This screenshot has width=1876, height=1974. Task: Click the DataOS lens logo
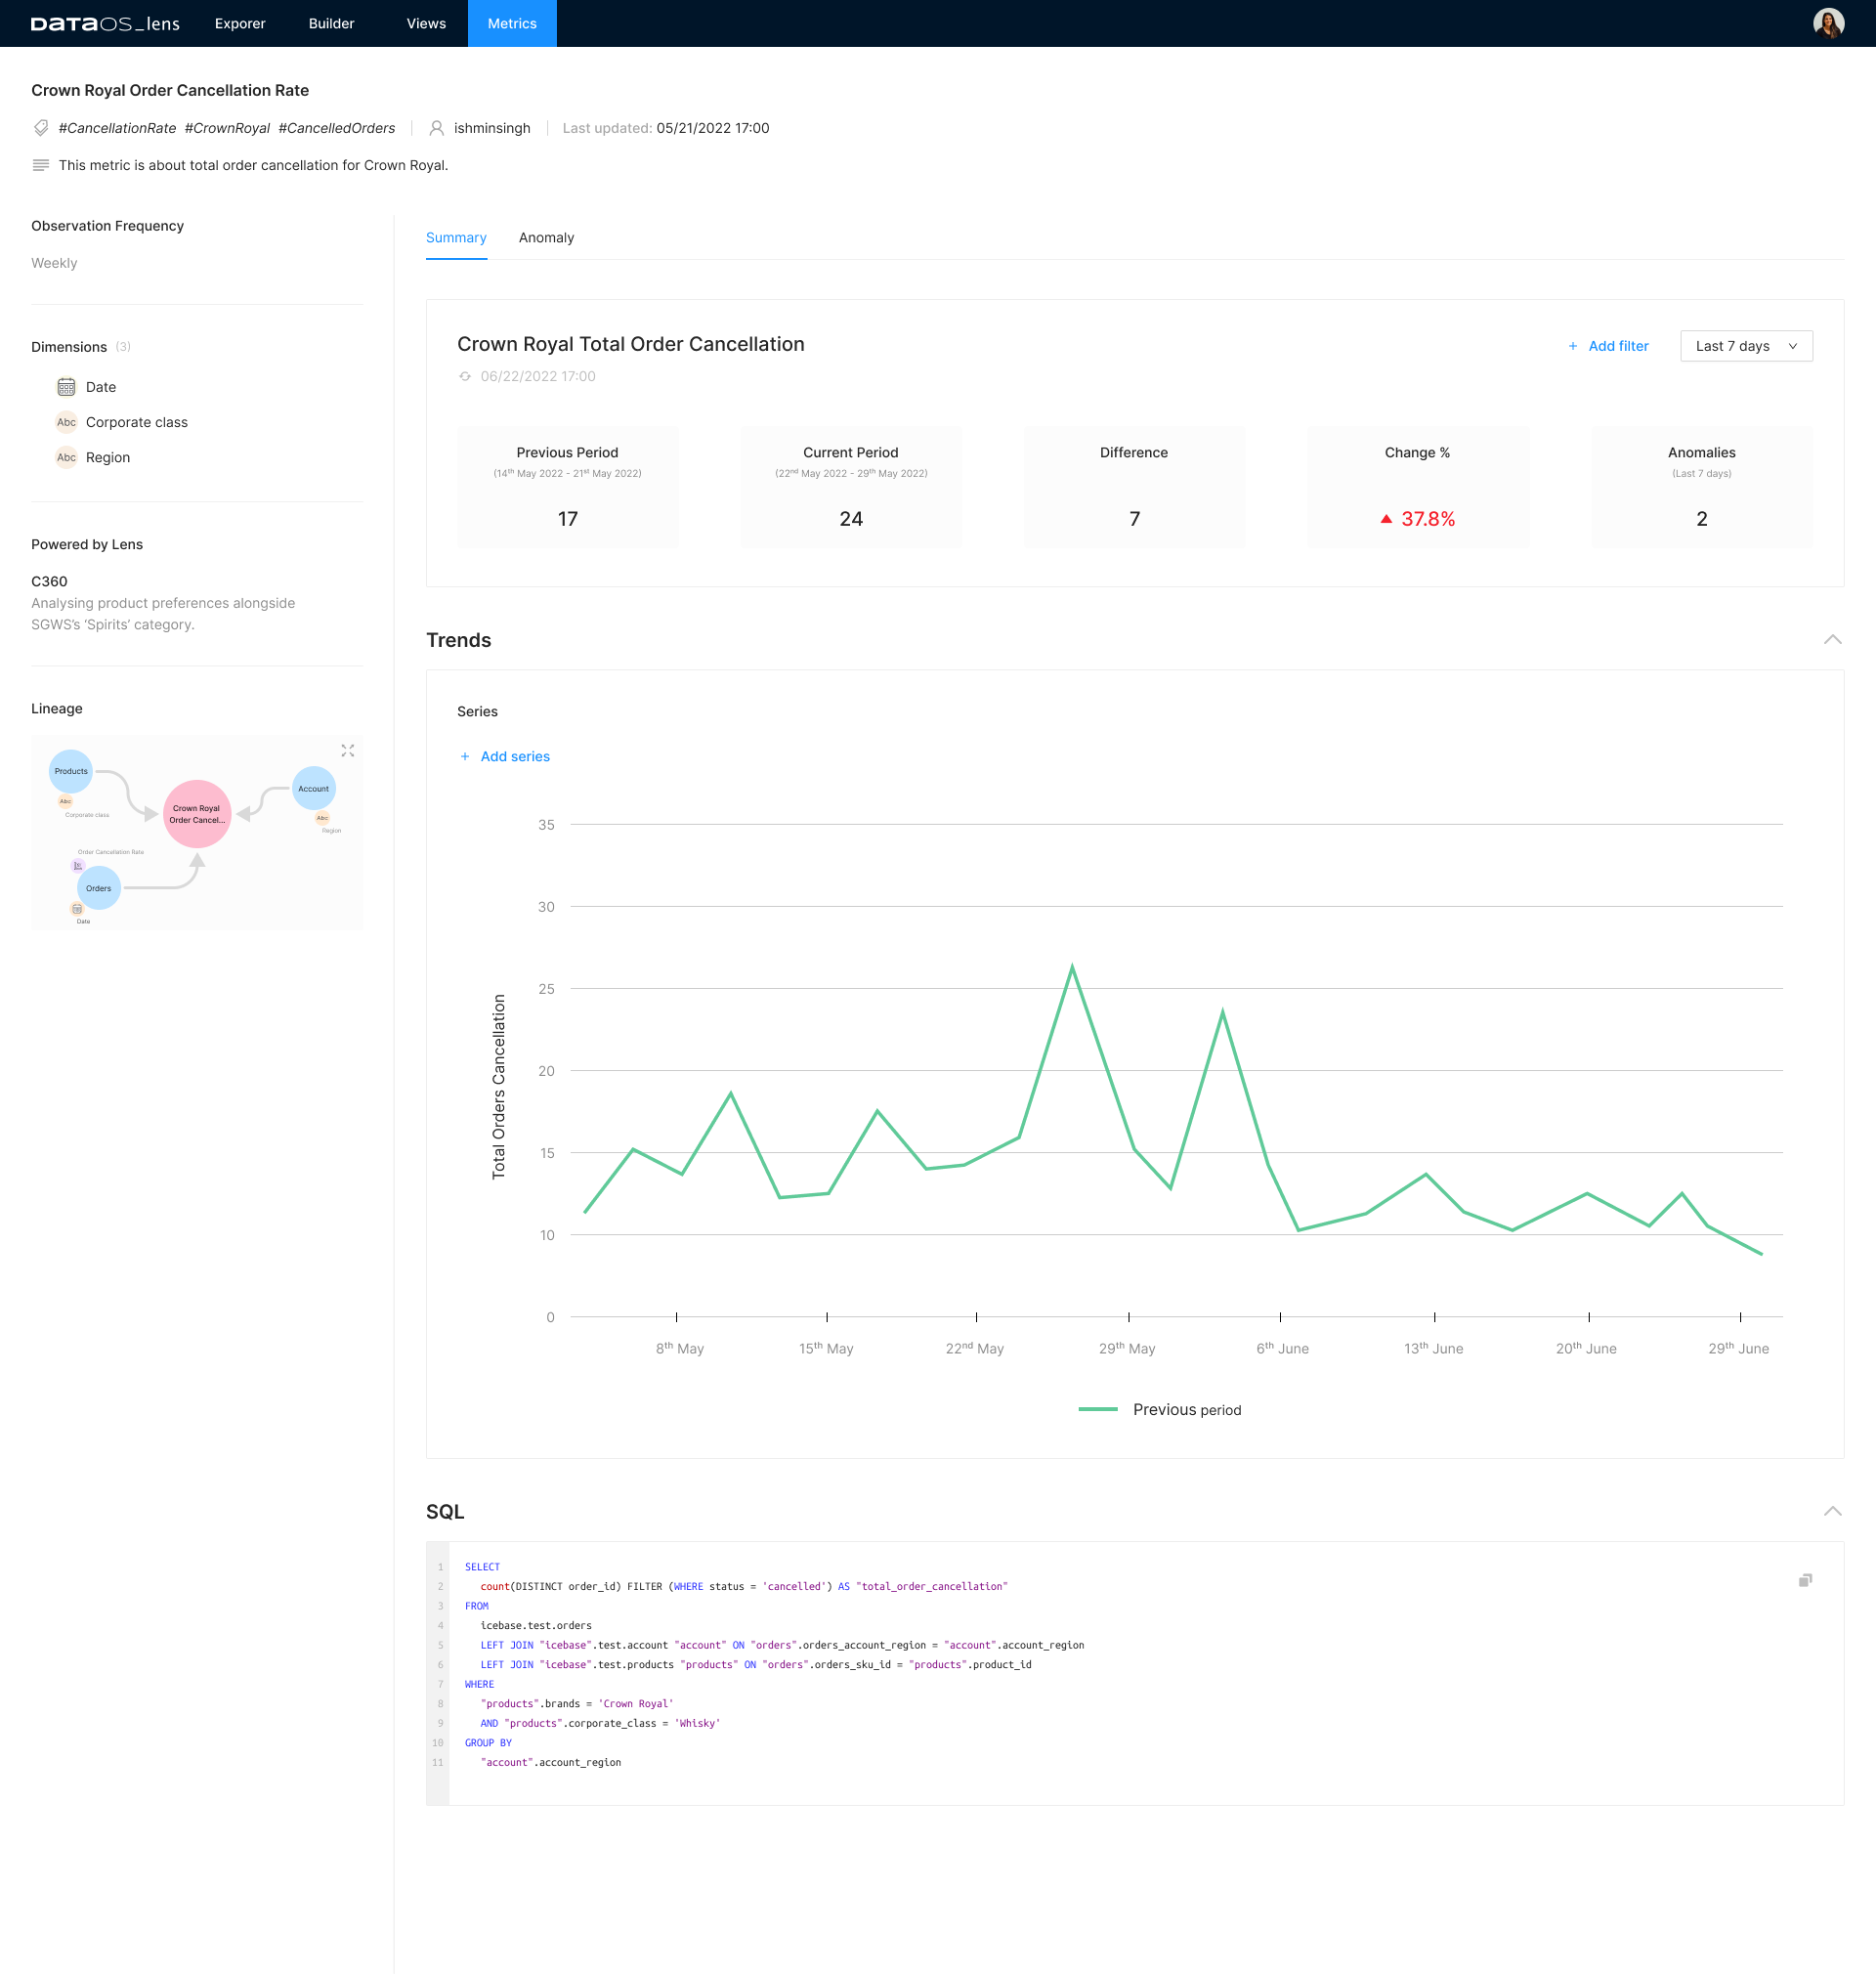(105, 23)
